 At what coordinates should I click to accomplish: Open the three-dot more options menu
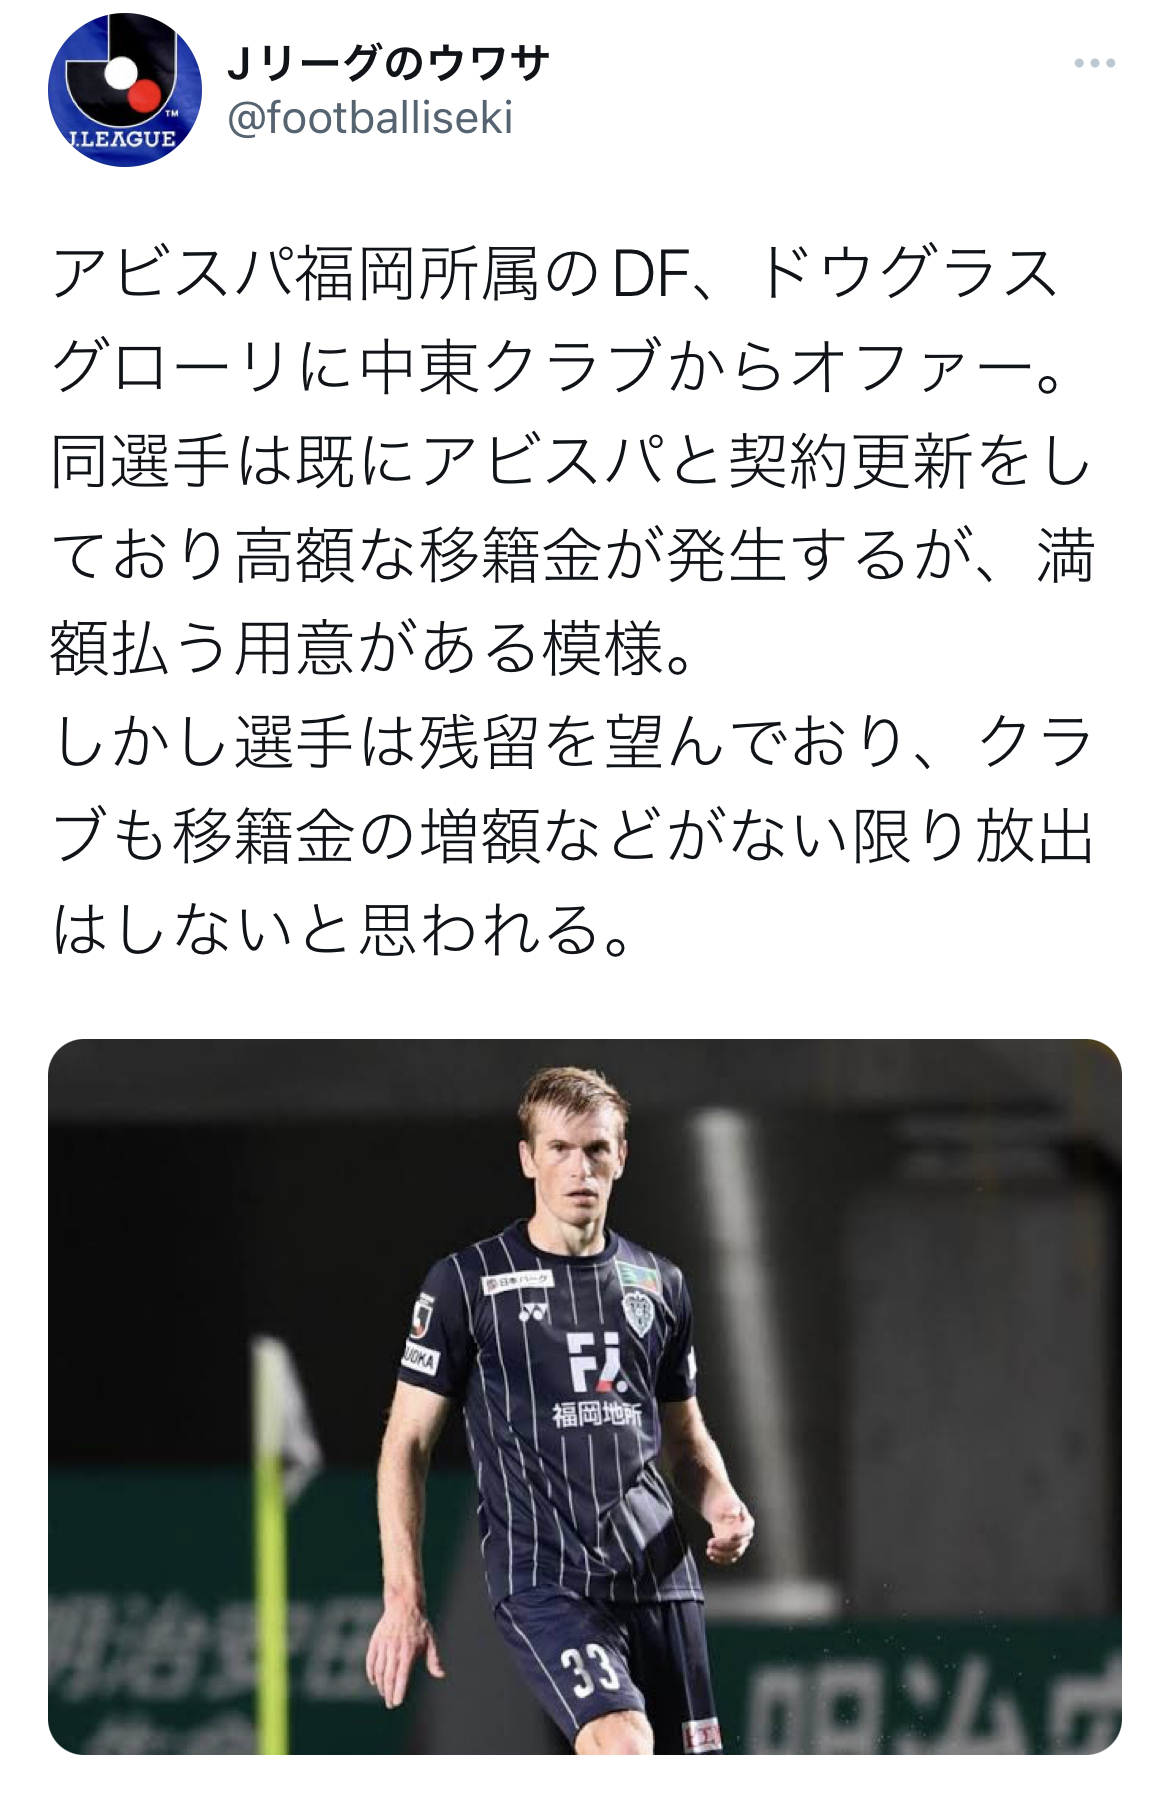[x=1094, y=63]
